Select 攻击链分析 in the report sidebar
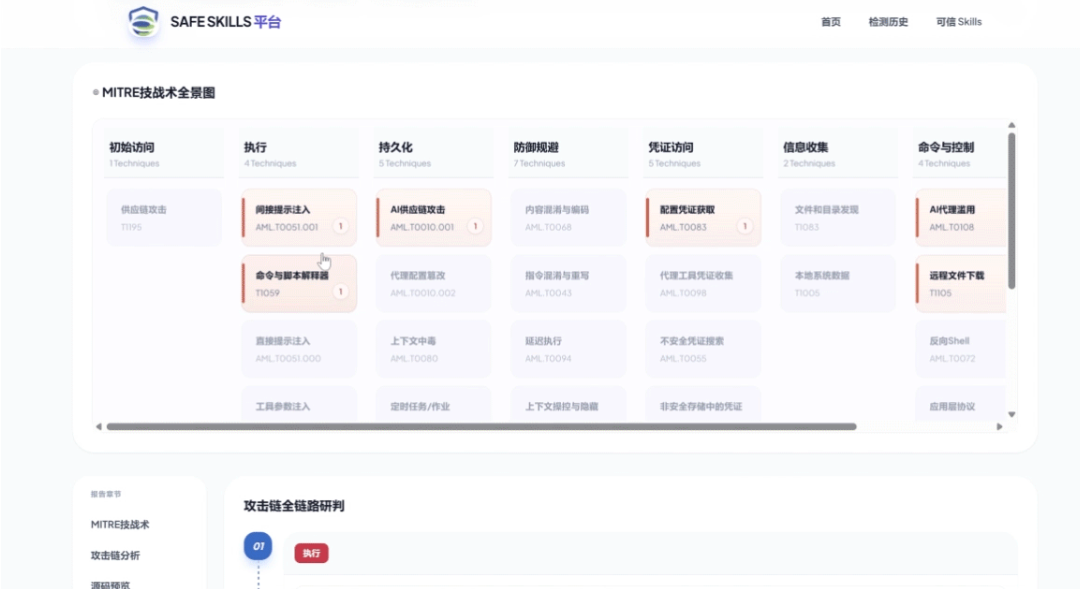Screen dimensions: 1080x589 click(123, 555)
